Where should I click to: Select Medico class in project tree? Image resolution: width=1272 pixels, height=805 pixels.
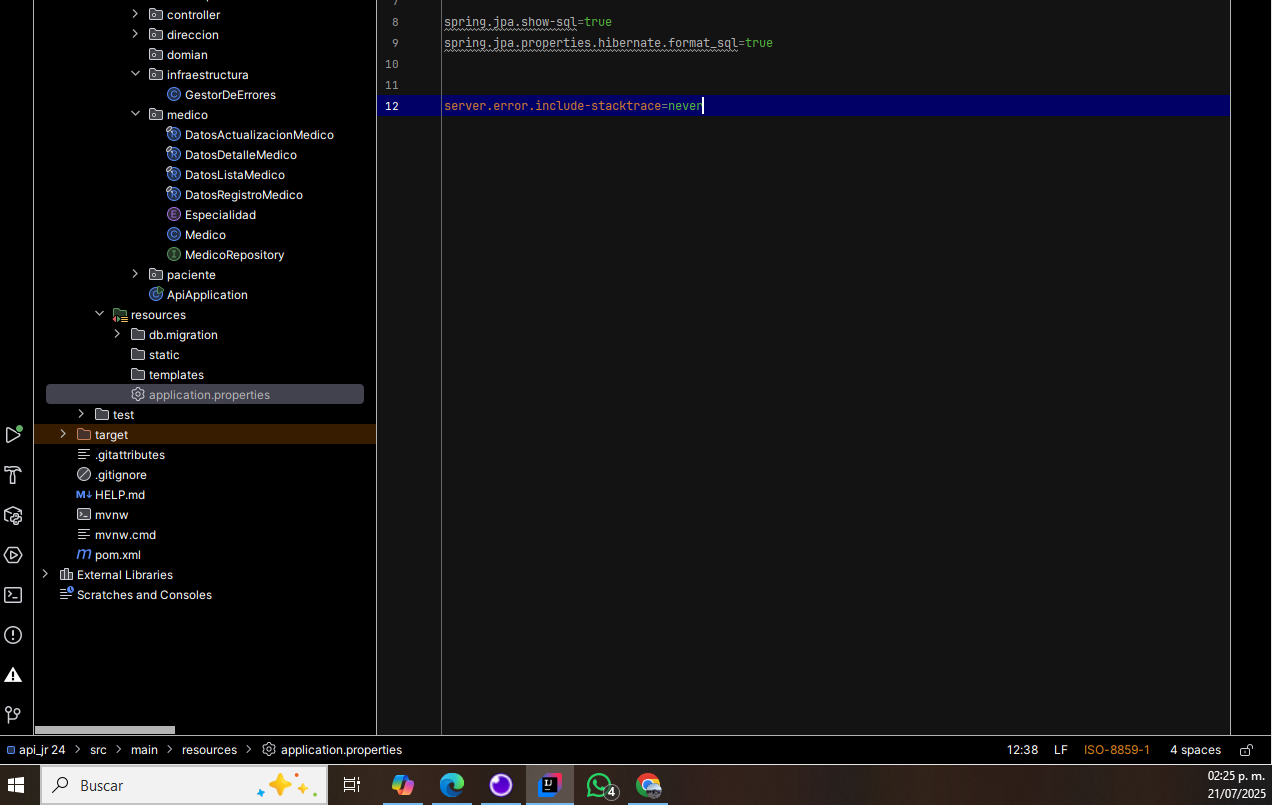click(205, 235)
